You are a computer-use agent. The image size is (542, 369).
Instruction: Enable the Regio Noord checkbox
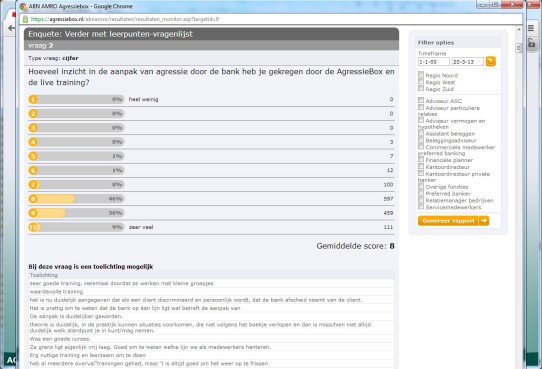click(421, 75)
